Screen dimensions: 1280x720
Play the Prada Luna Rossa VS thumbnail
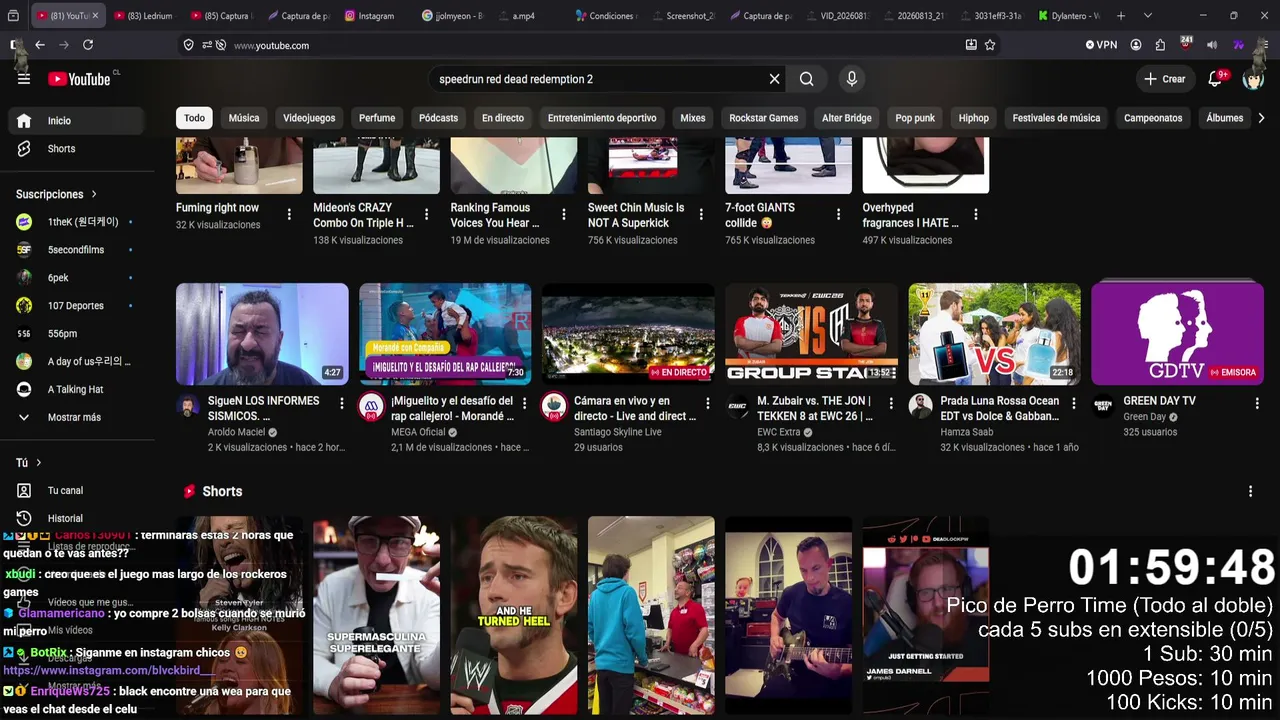point(994,334)
